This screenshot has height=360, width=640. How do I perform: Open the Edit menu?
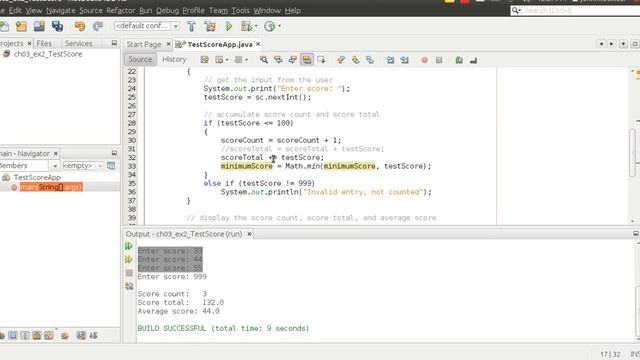coord(15,10)
